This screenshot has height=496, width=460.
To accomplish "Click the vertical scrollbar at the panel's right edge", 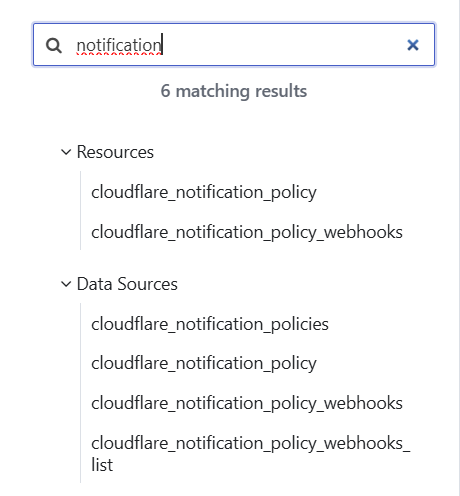I will click(x=459, y=248).
